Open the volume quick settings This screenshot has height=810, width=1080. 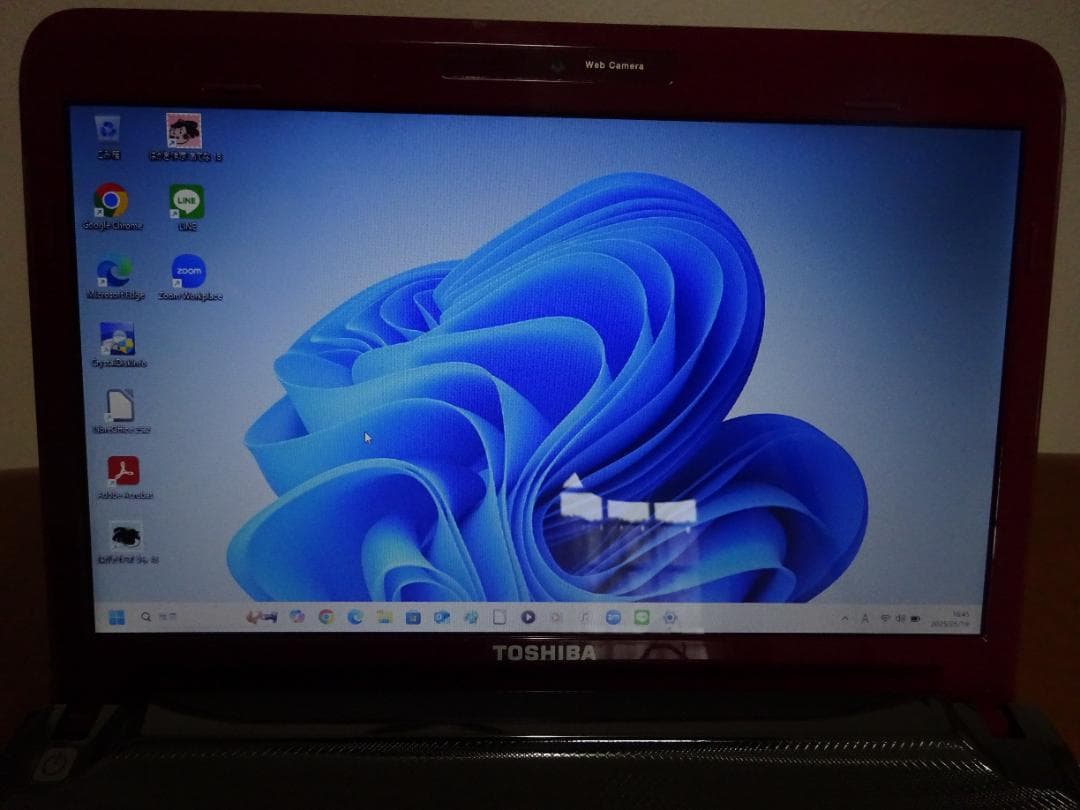coord(898,617)
